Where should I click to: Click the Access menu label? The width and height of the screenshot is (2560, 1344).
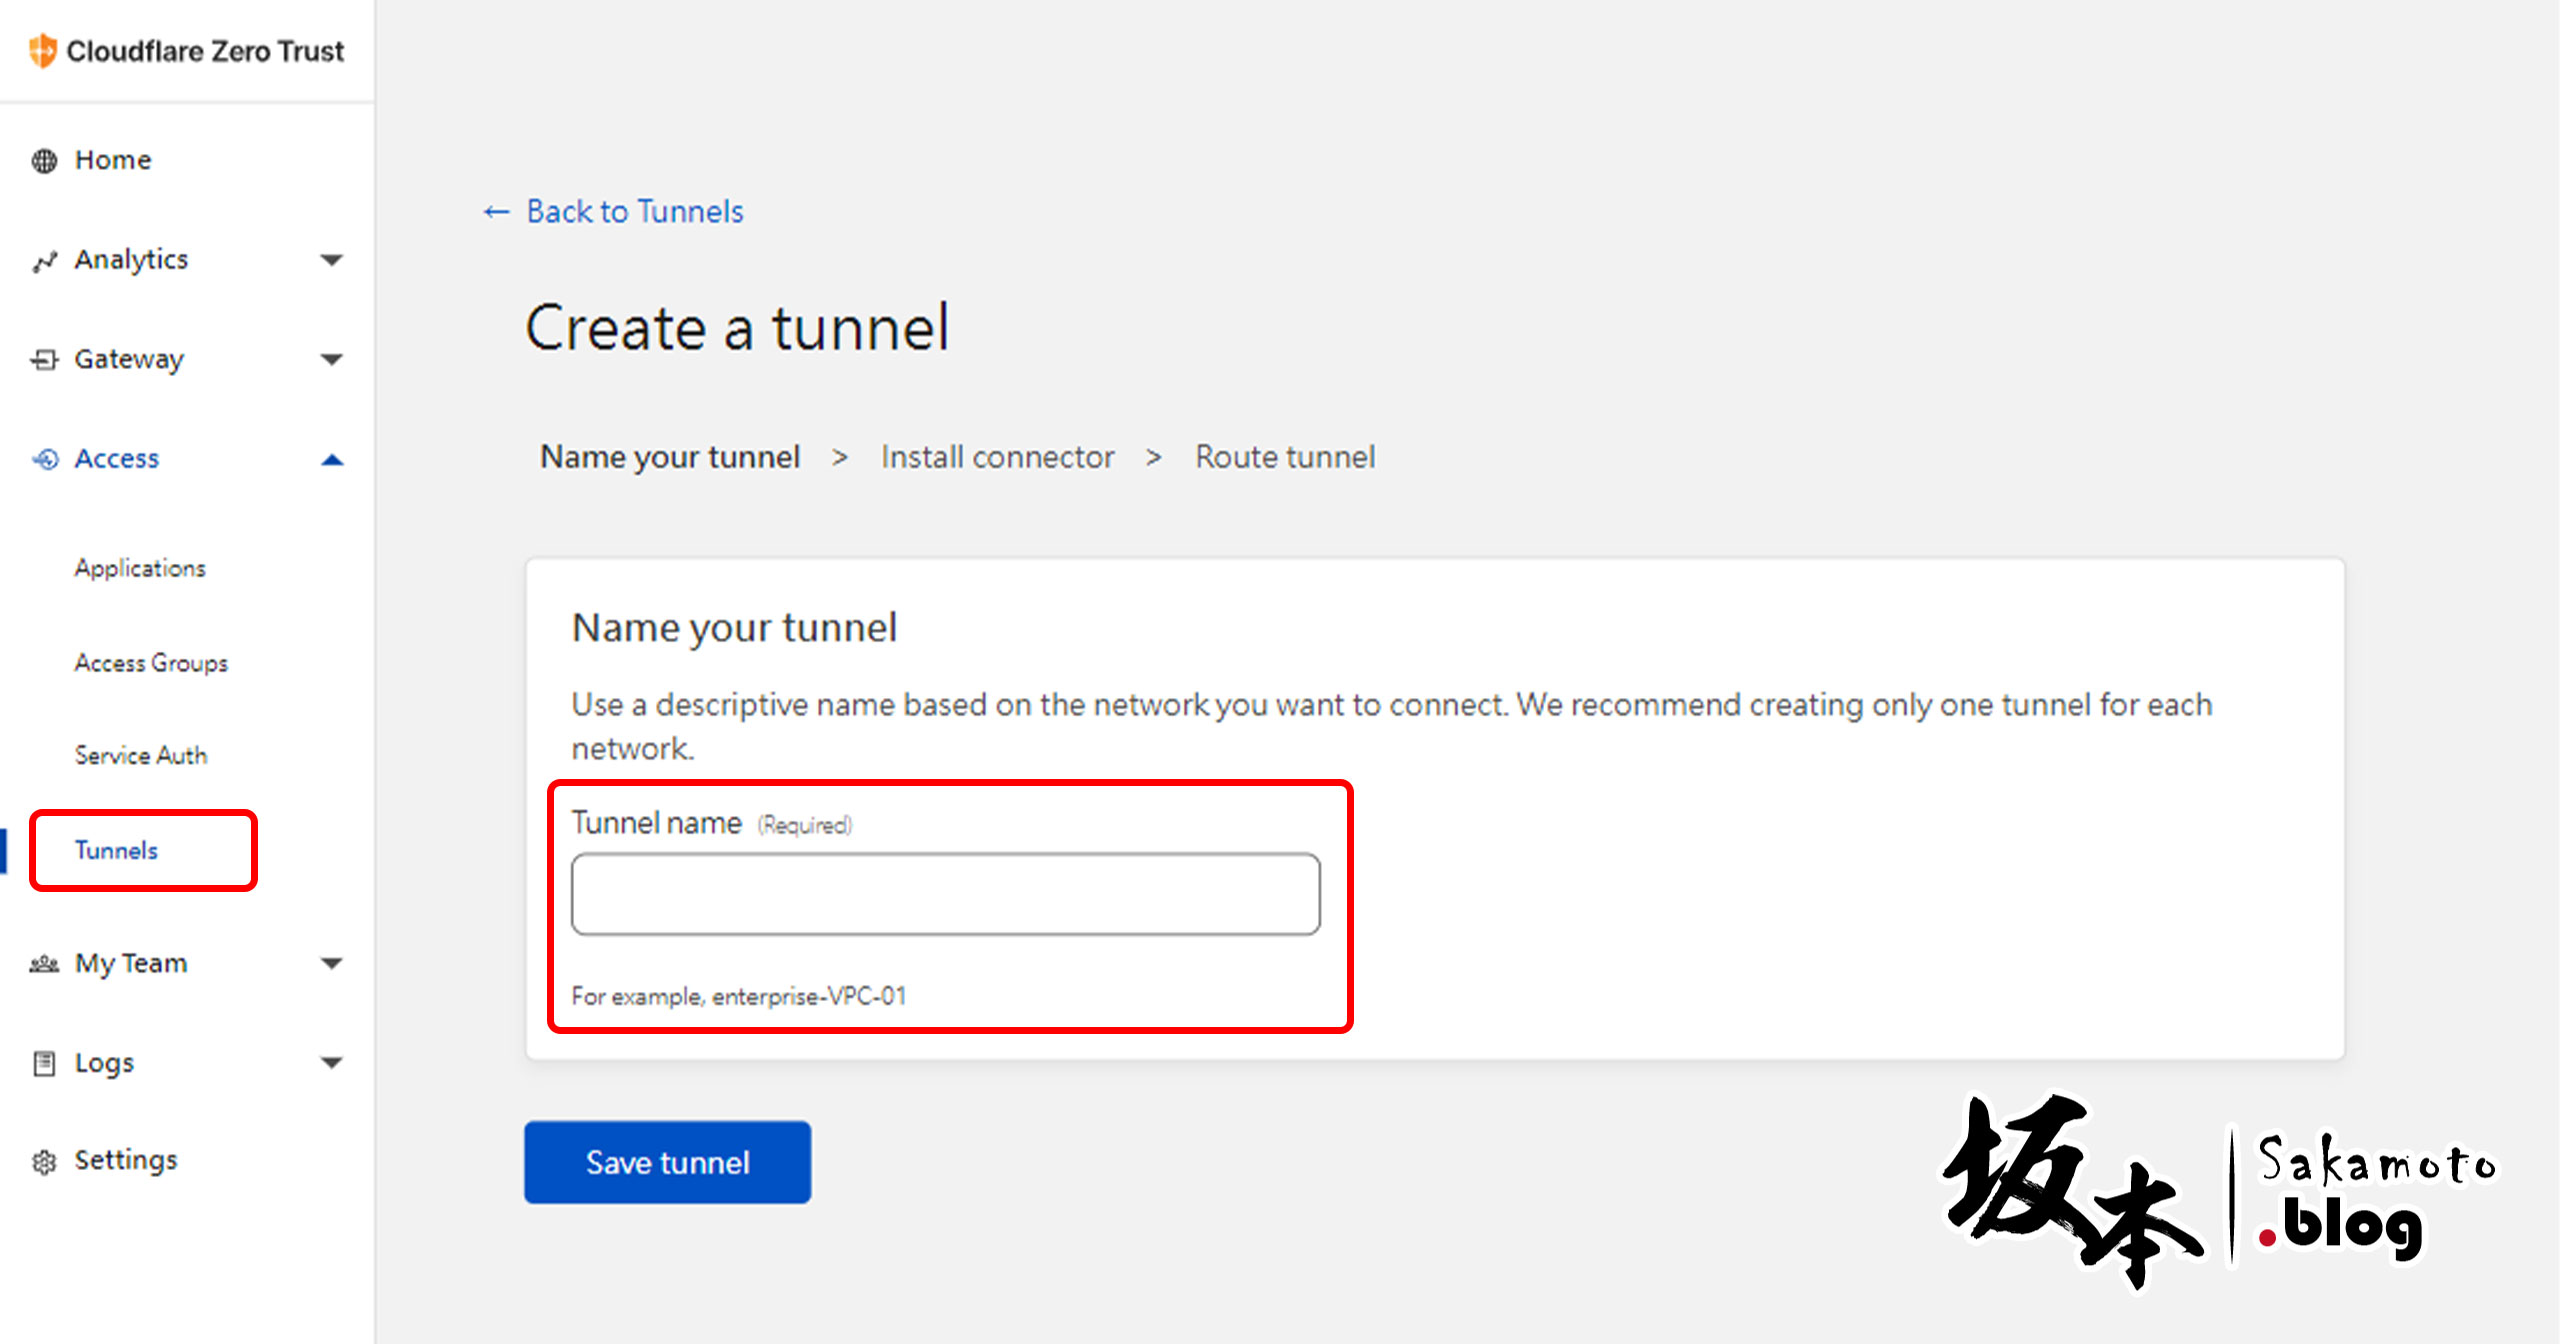pos(117,459)
